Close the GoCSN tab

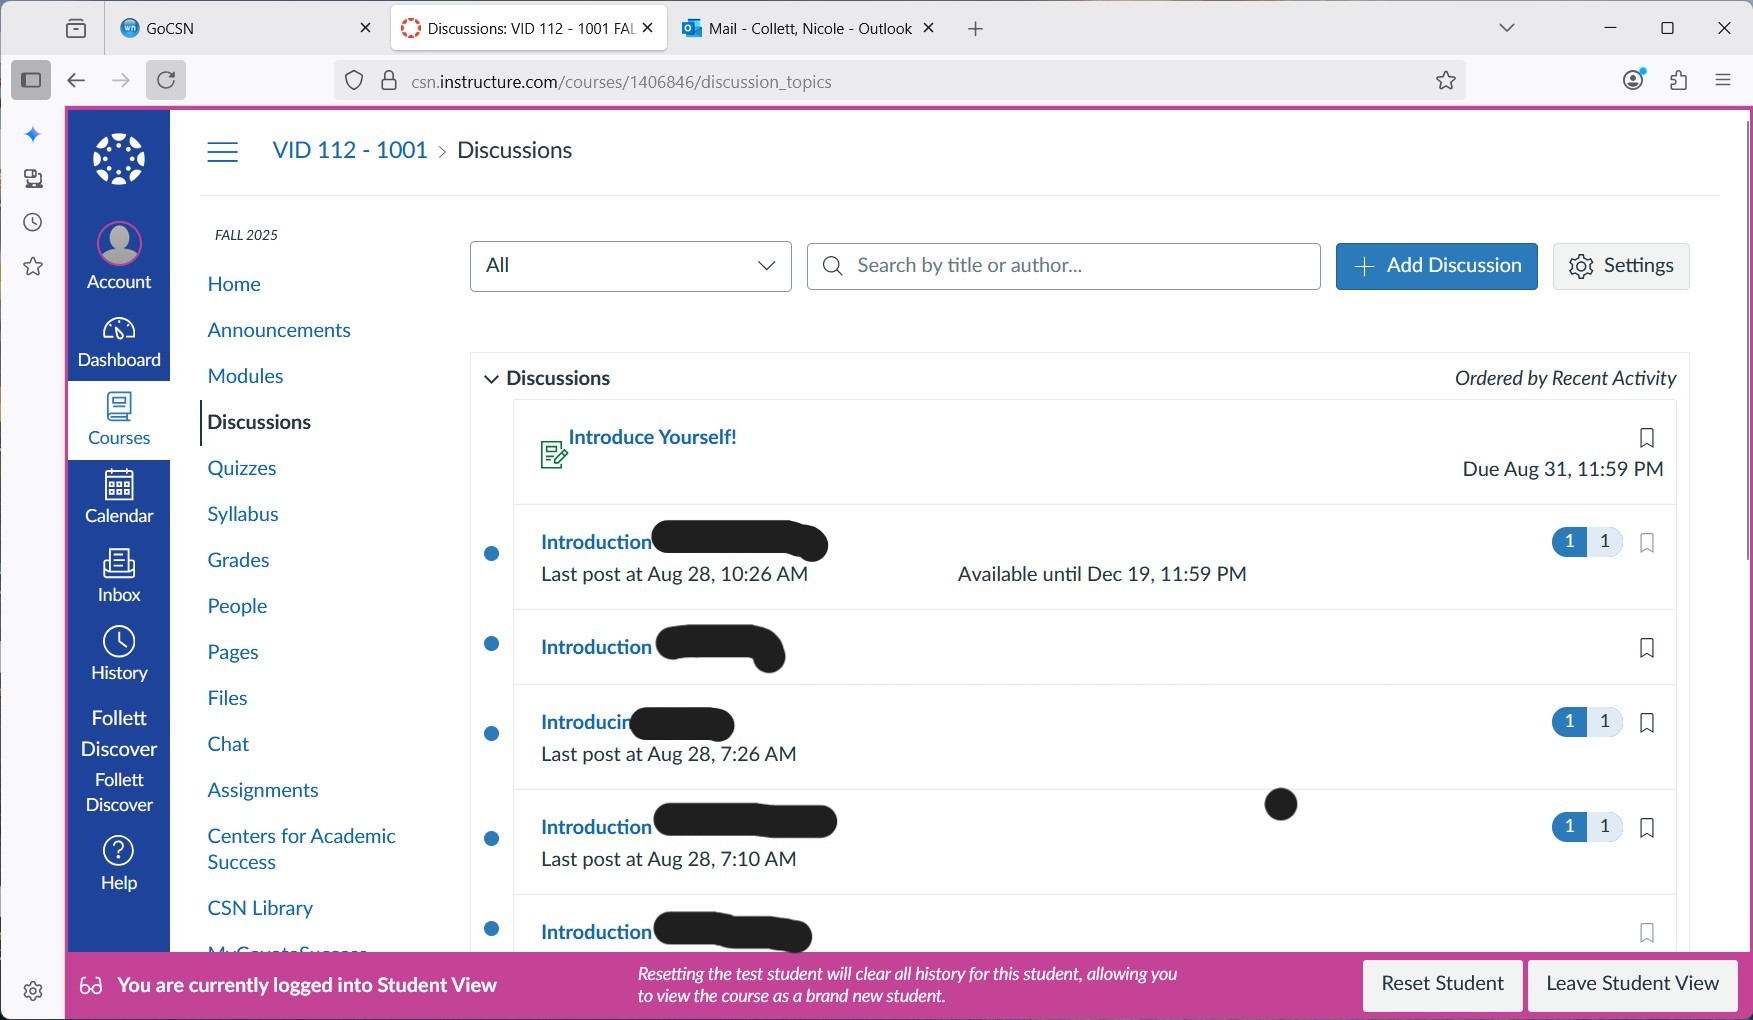[x=365, y=28]
